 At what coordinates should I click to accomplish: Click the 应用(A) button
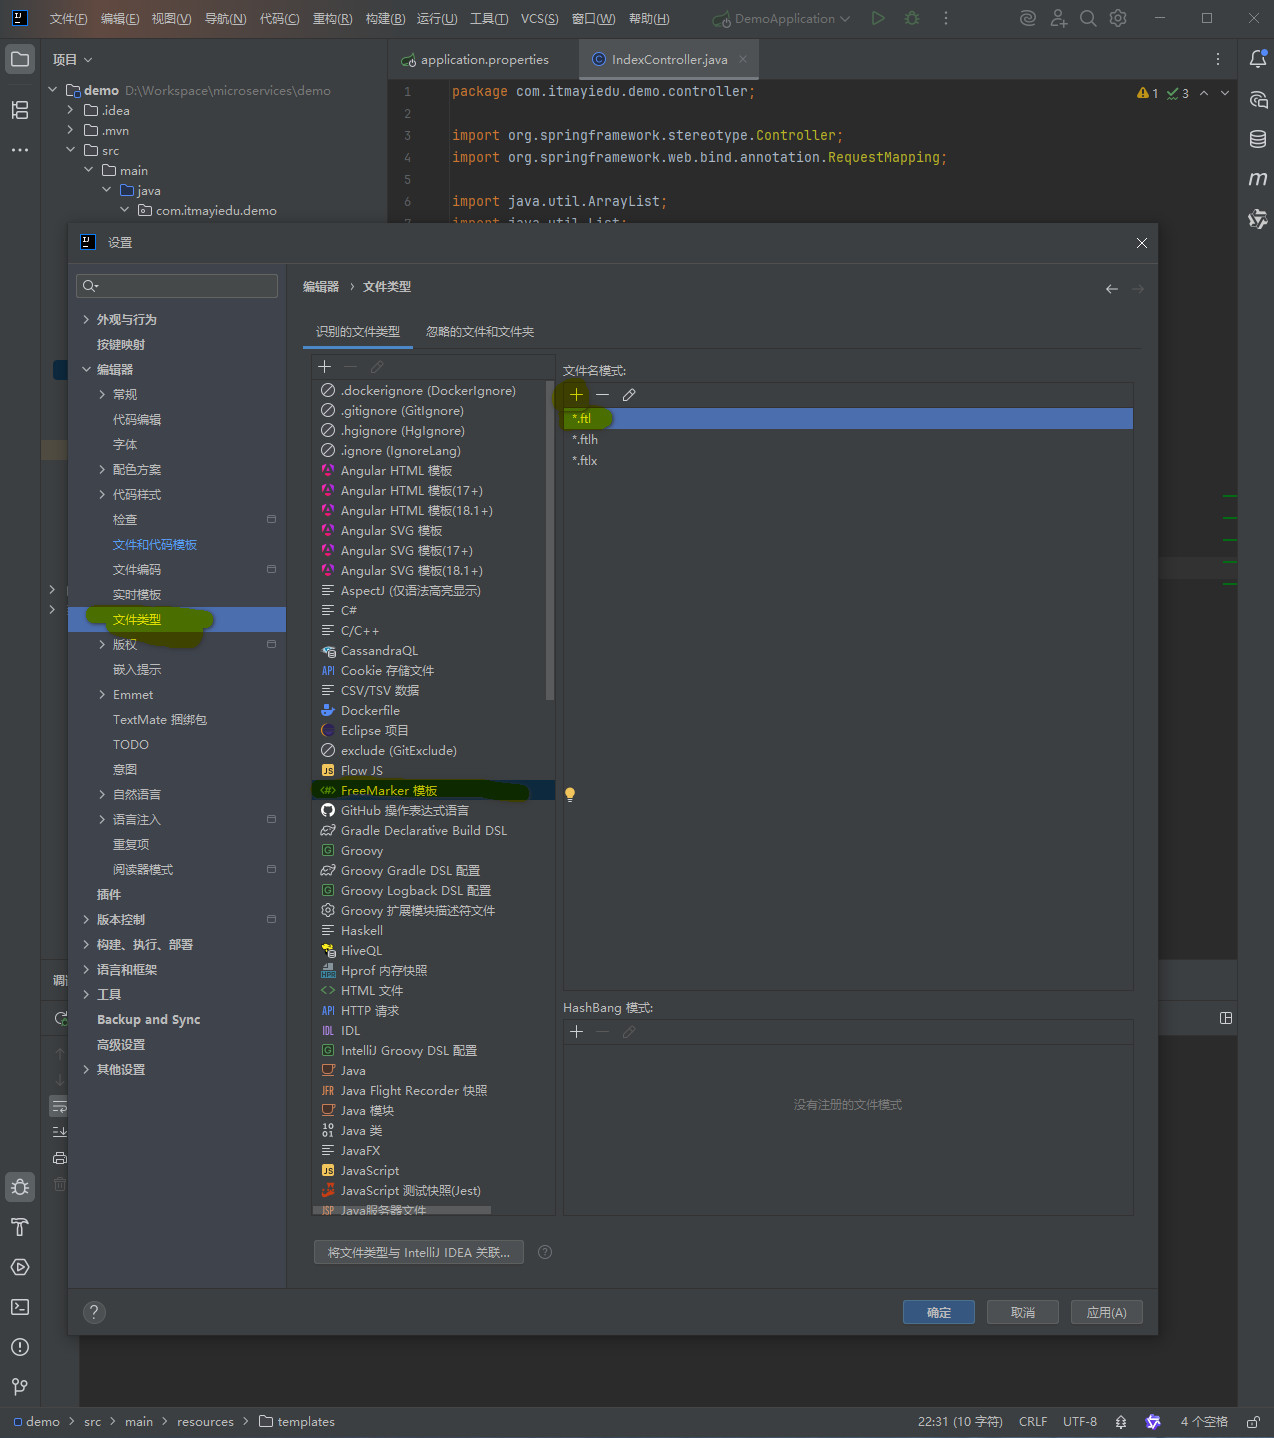pos(1107,1312)
